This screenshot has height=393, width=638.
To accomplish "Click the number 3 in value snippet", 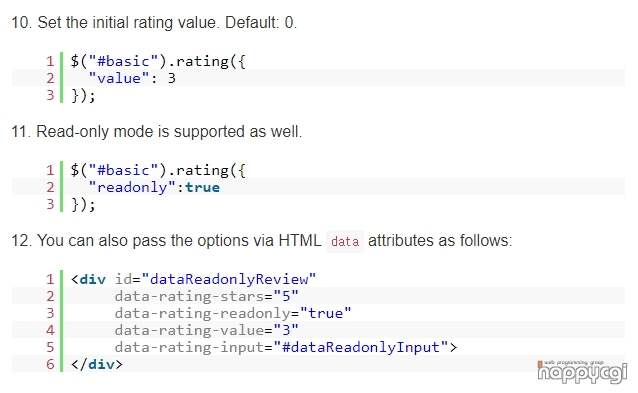I will [x=172, y=78].
